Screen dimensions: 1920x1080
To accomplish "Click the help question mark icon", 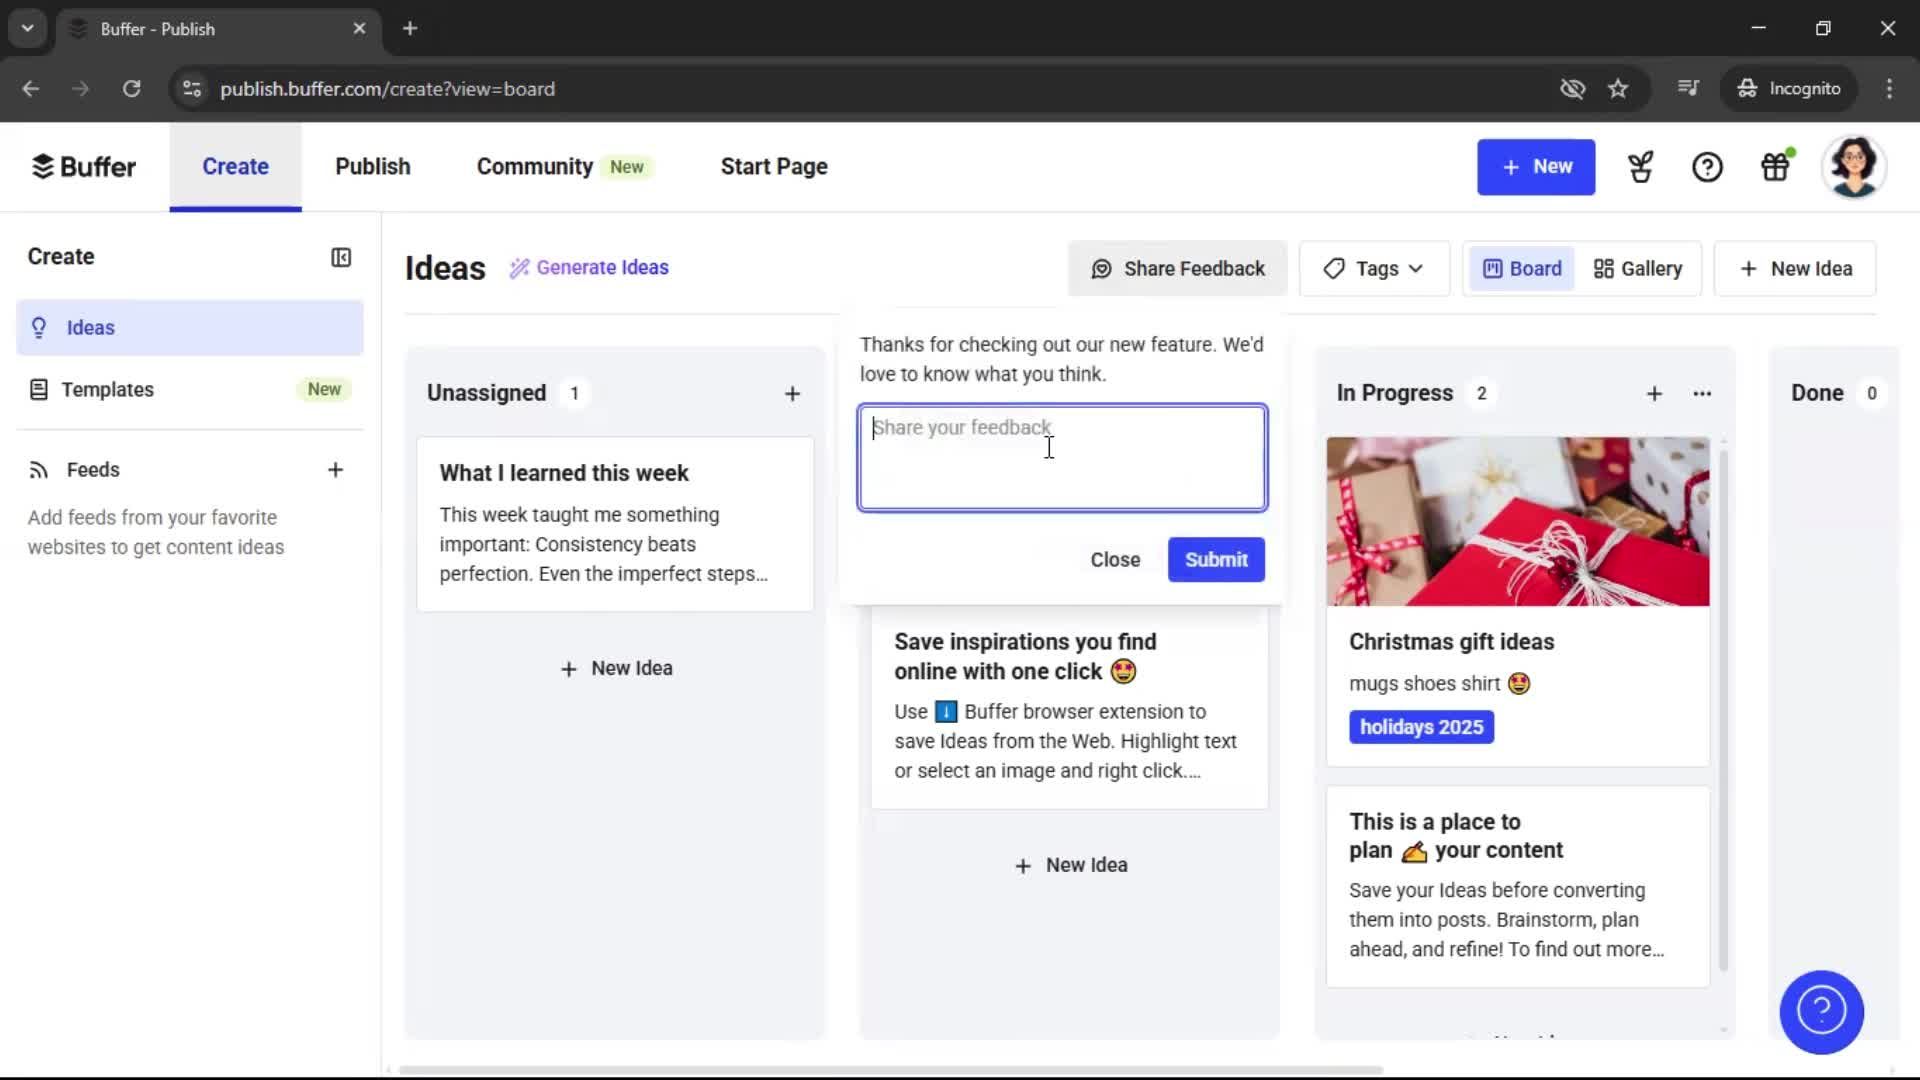I will pos(1707,166).
